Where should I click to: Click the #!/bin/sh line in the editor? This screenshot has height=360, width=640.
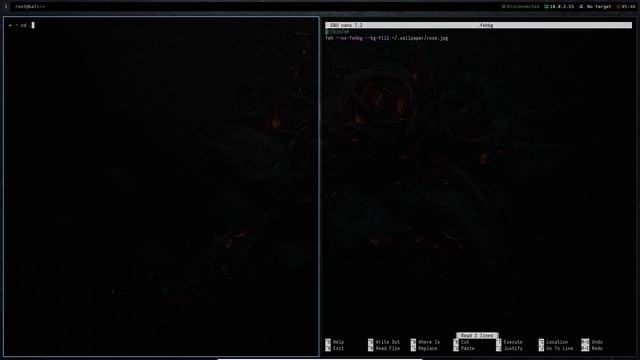pyautogui.click(x=338, y=32)
